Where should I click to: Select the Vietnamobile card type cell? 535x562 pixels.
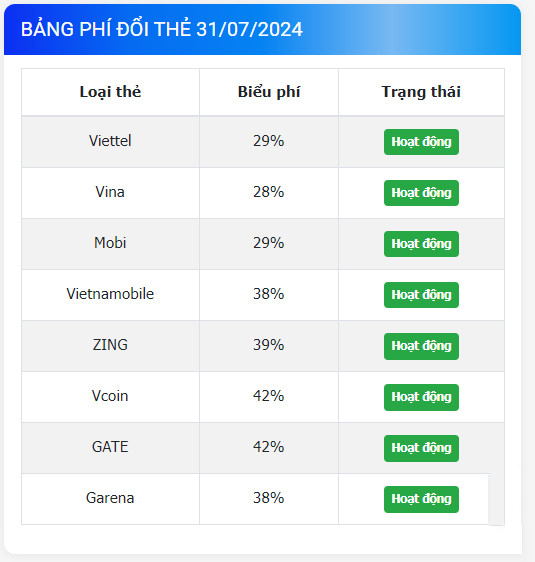(x=110, y=294)
